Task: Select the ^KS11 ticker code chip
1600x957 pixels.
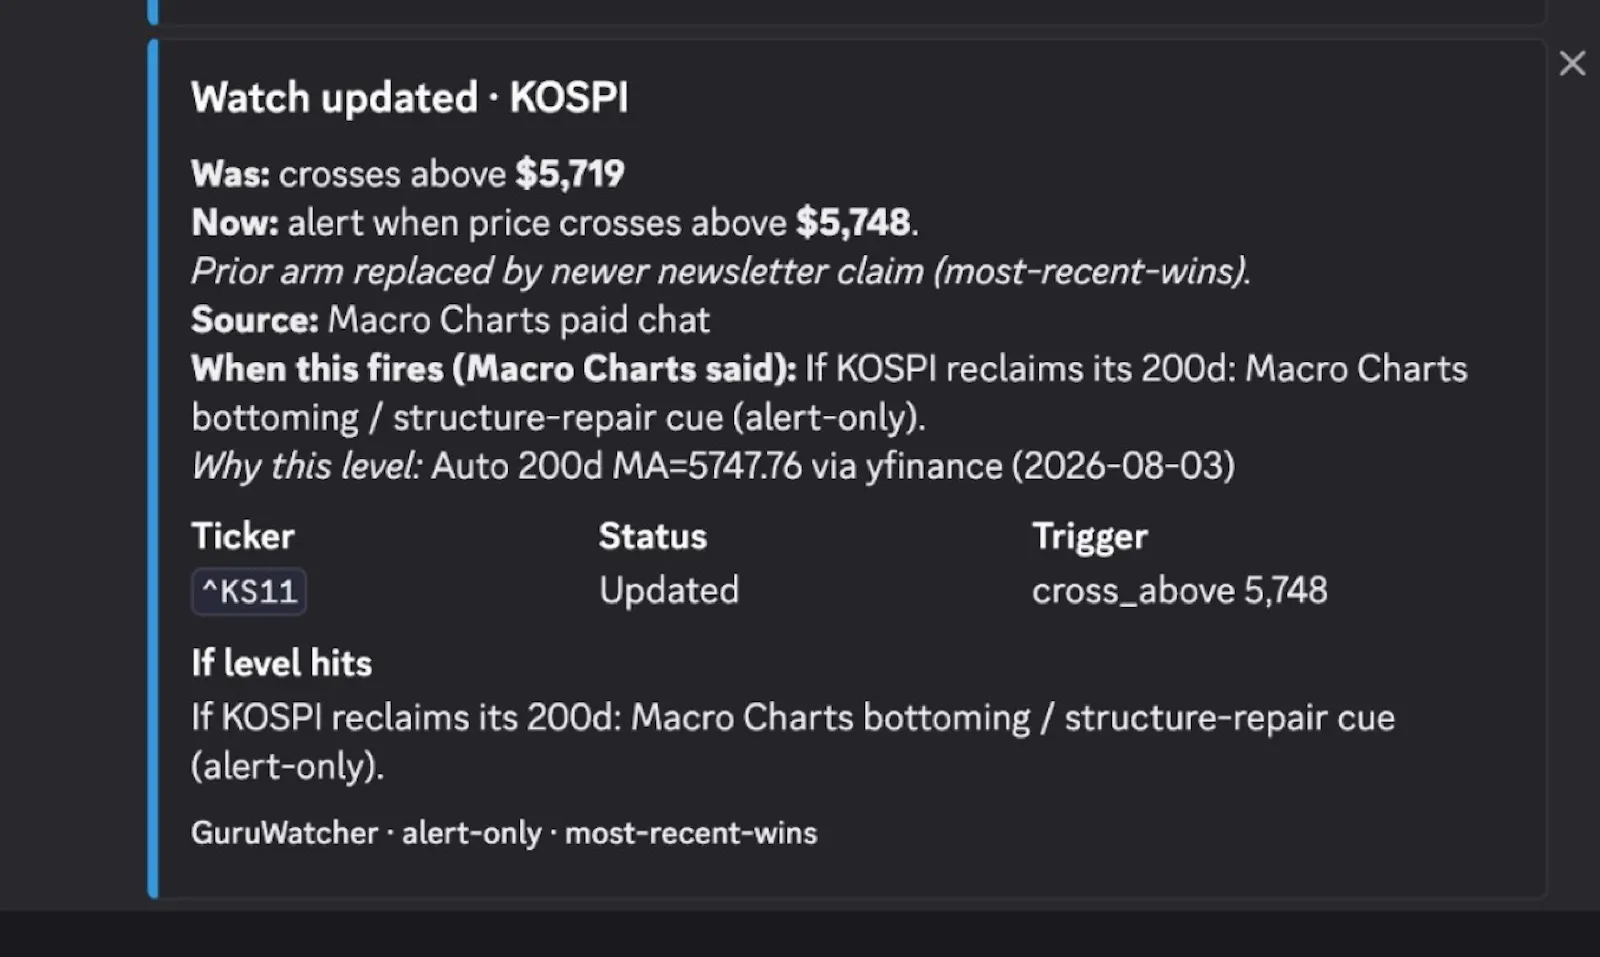Action: 249,591
